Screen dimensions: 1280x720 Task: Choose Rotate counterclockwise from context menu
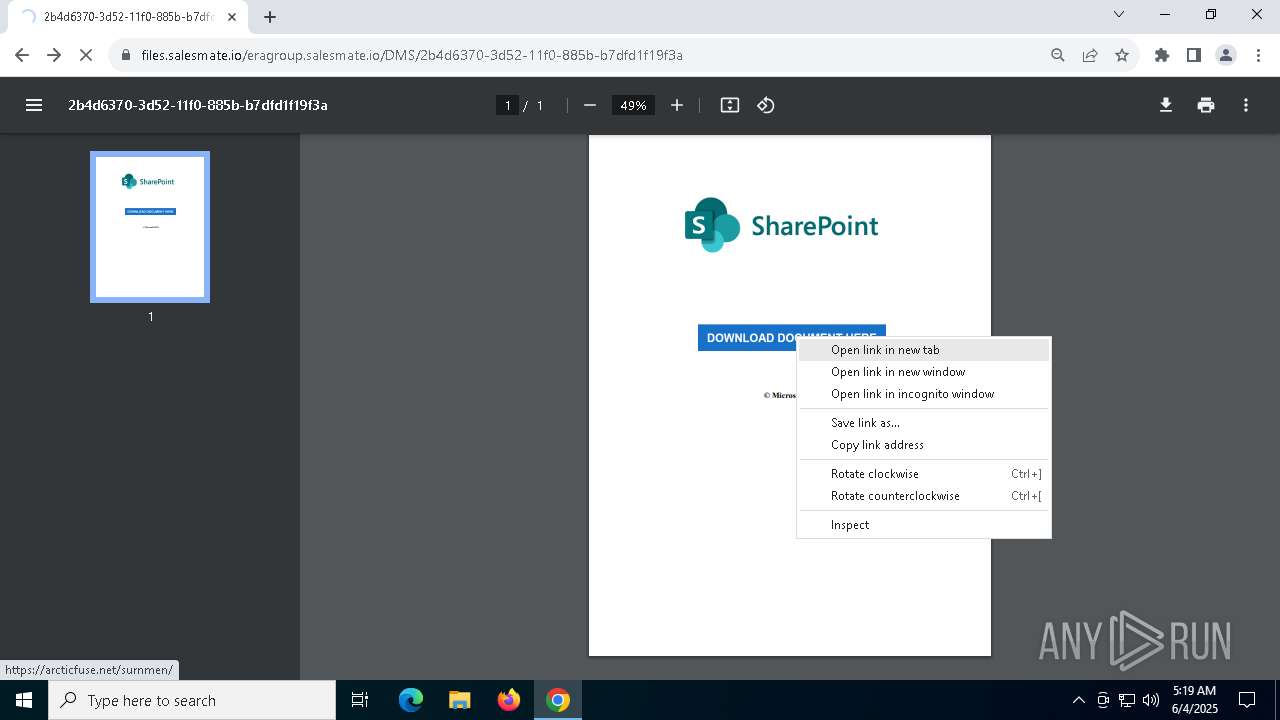(924, 496)
